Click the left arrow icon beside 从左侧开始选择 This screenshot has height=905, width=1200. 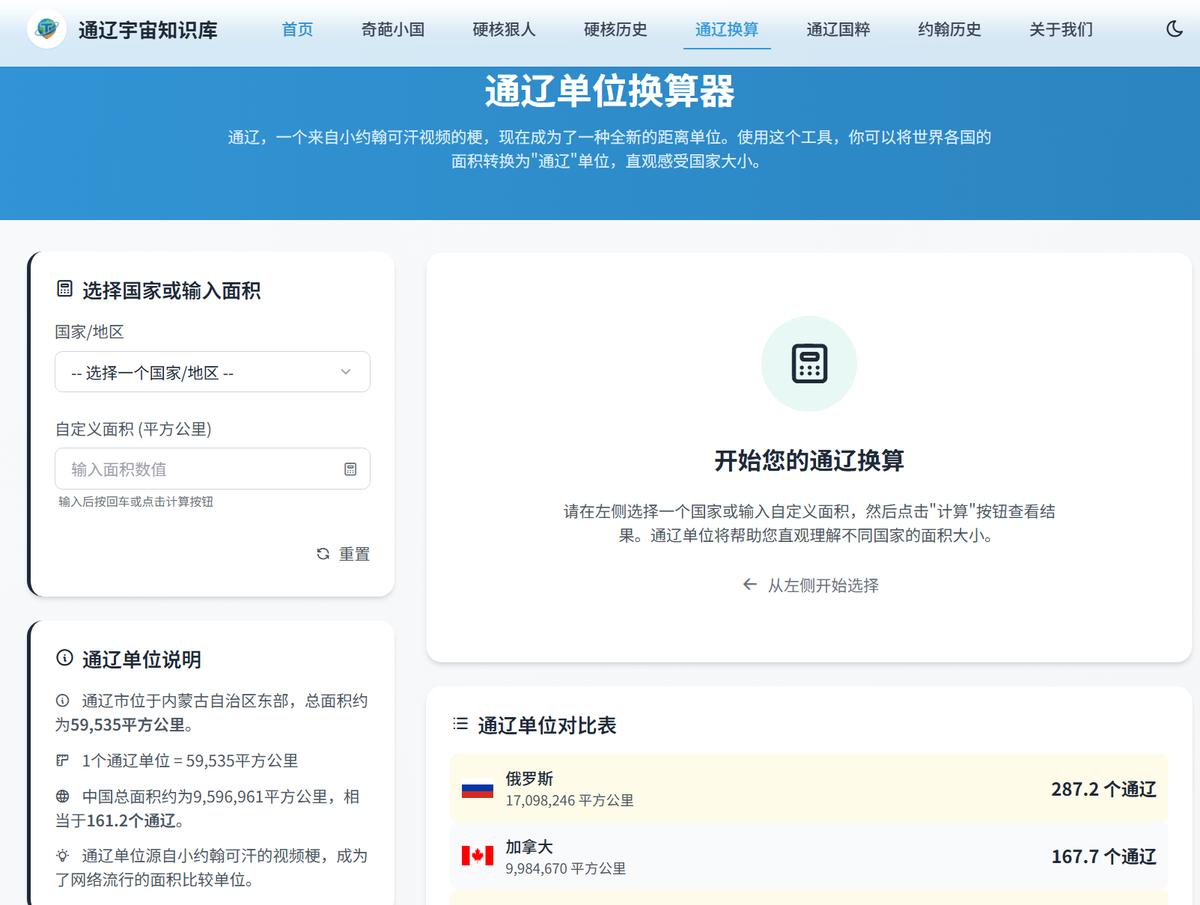tap(750, 585)
